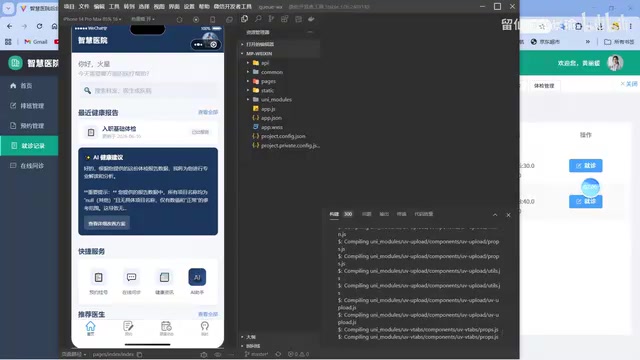Select 在线问诊 in hospital admin sidebar
This screenshot has height=360, width=640.
pyautogui.click(x=29, y=166)
